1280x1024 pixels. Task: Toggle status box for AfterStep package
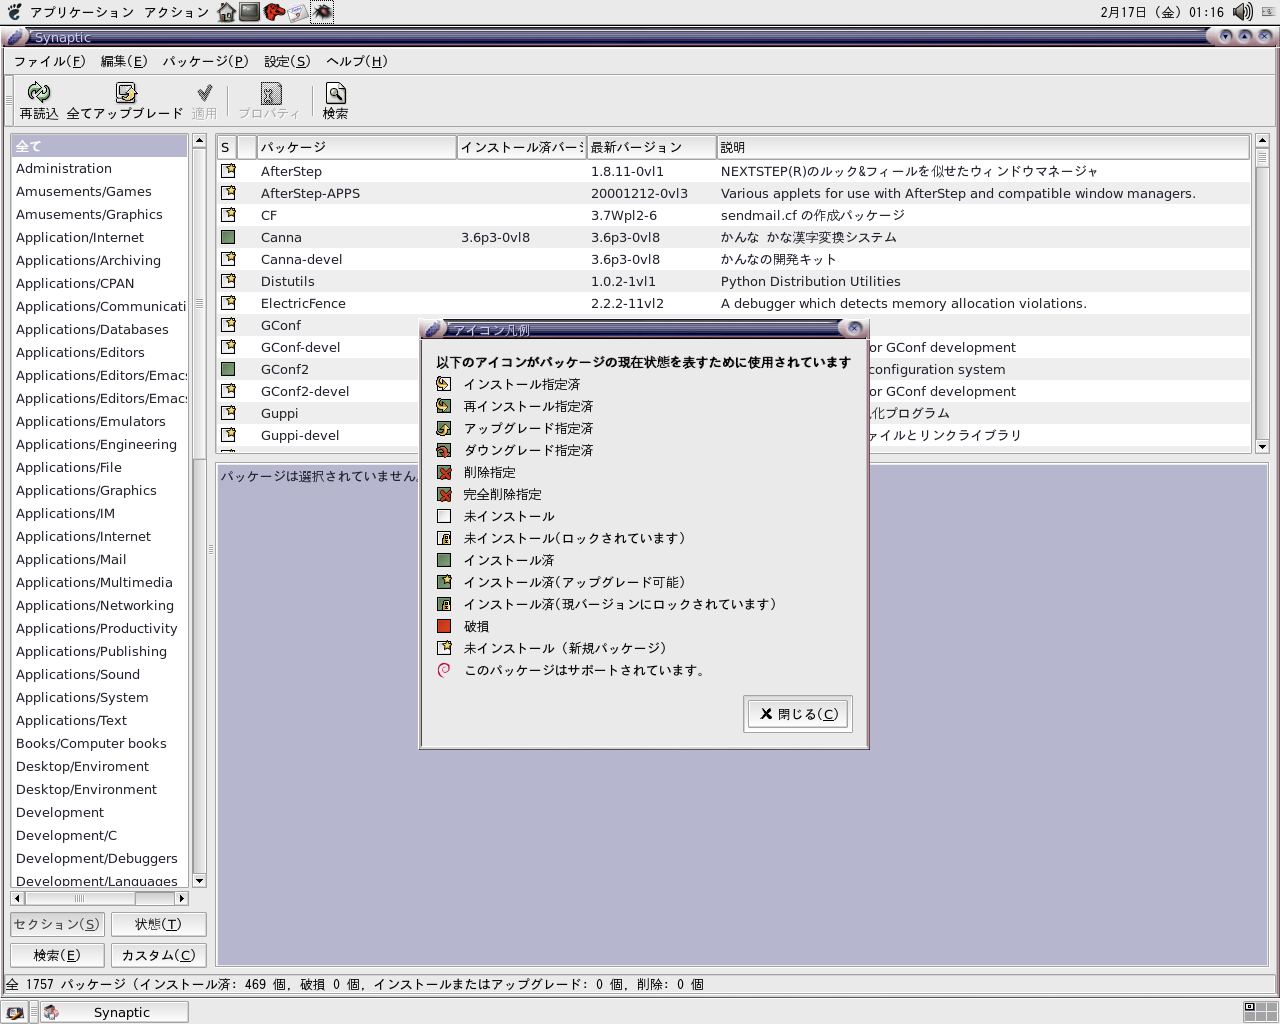228,171
